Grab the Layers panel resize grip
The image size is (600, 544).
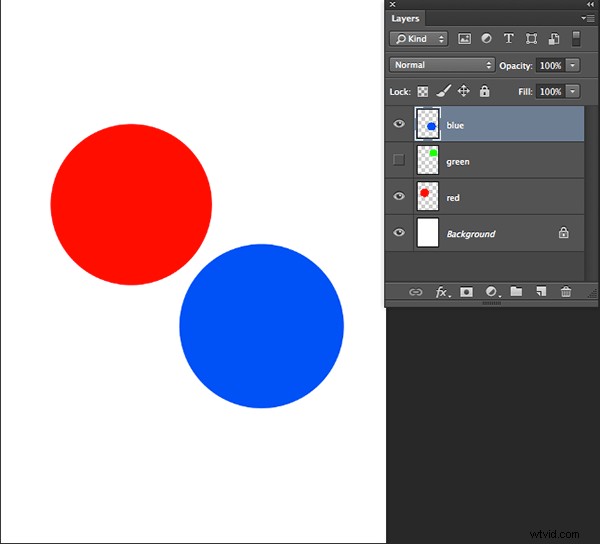pos(592,293)
